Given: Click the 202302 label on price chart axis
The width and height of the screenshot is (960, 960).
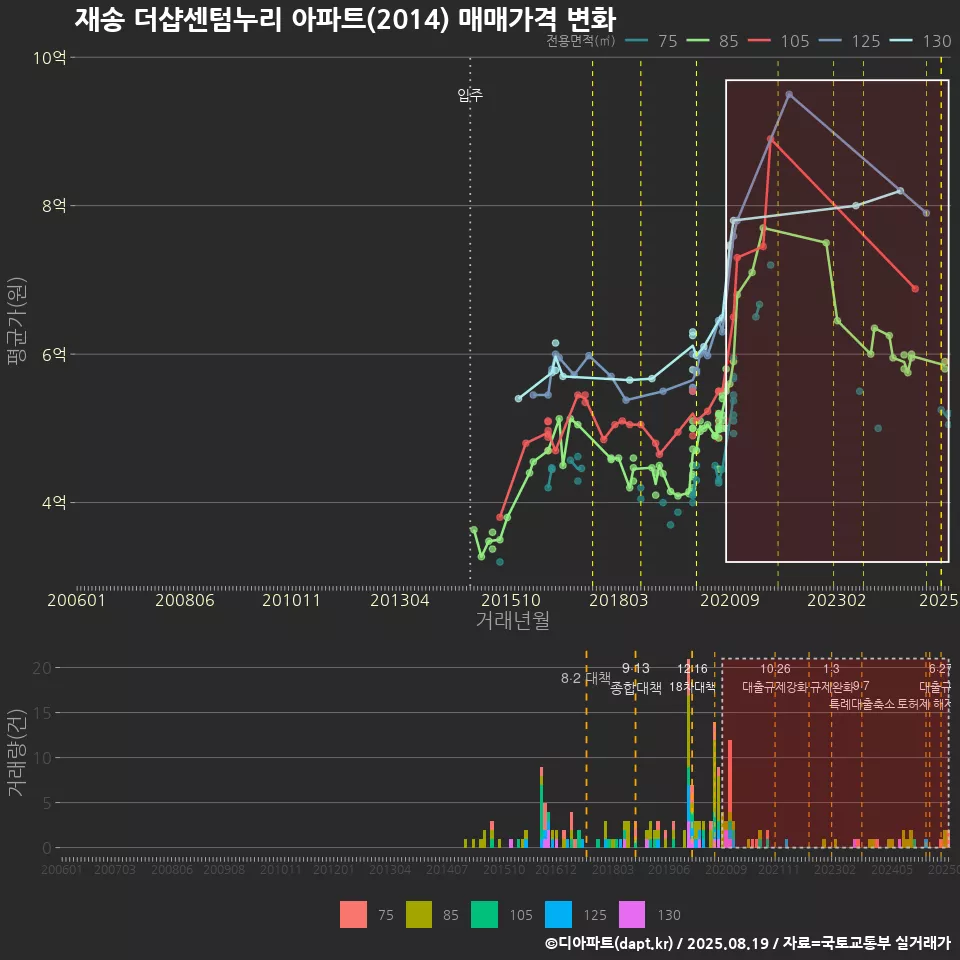Looking at the screenshot, I should 837,600.
